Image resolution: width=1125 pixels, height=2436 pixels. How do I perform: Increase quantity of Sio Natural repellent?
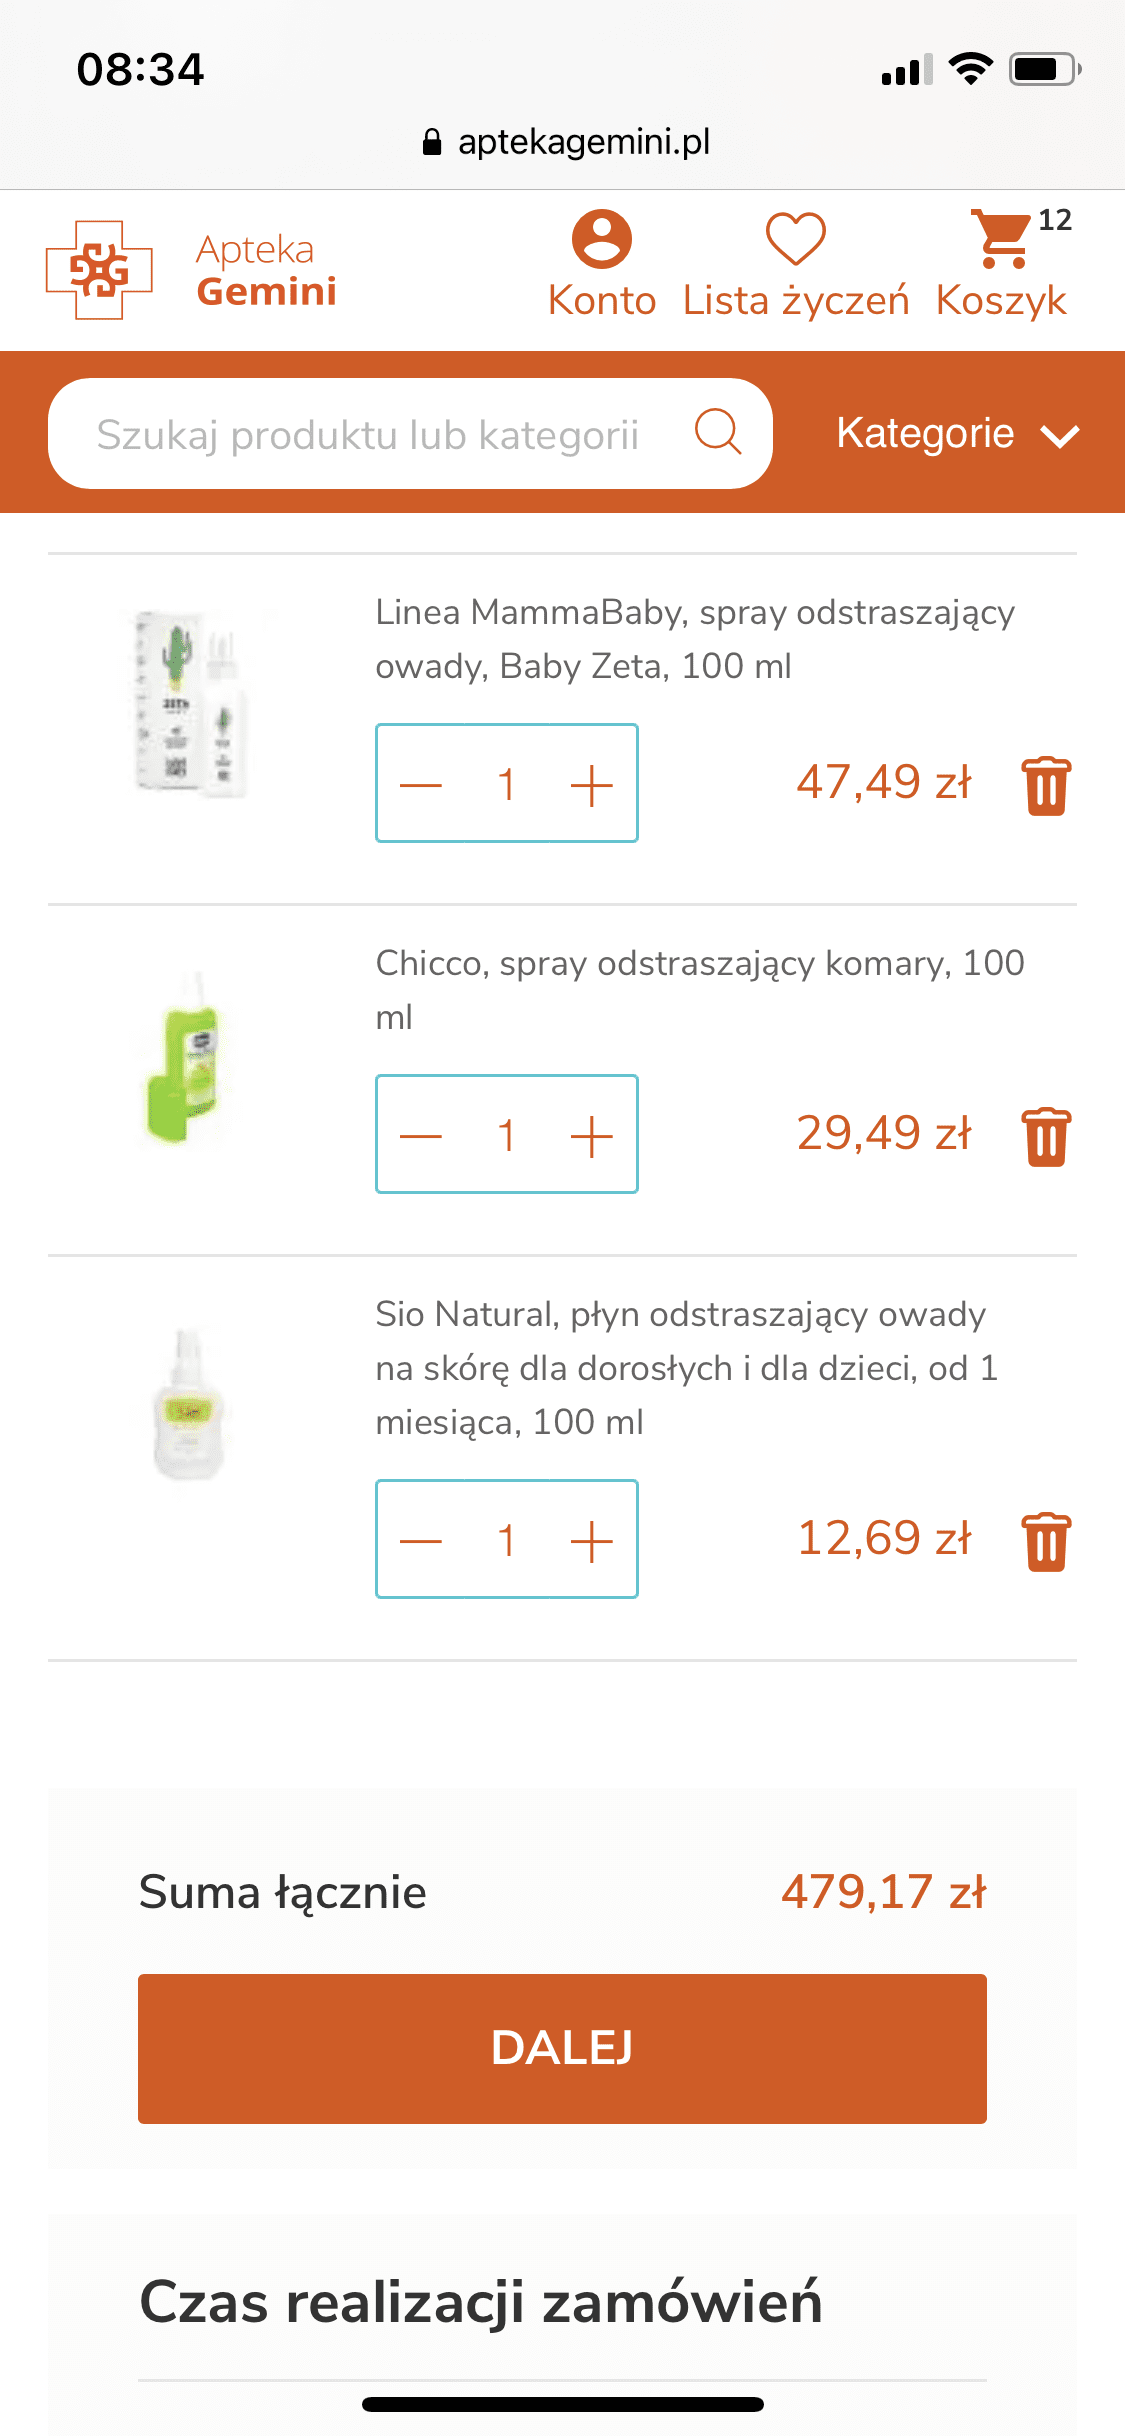pyautogui.click(x=591, y=1541)
